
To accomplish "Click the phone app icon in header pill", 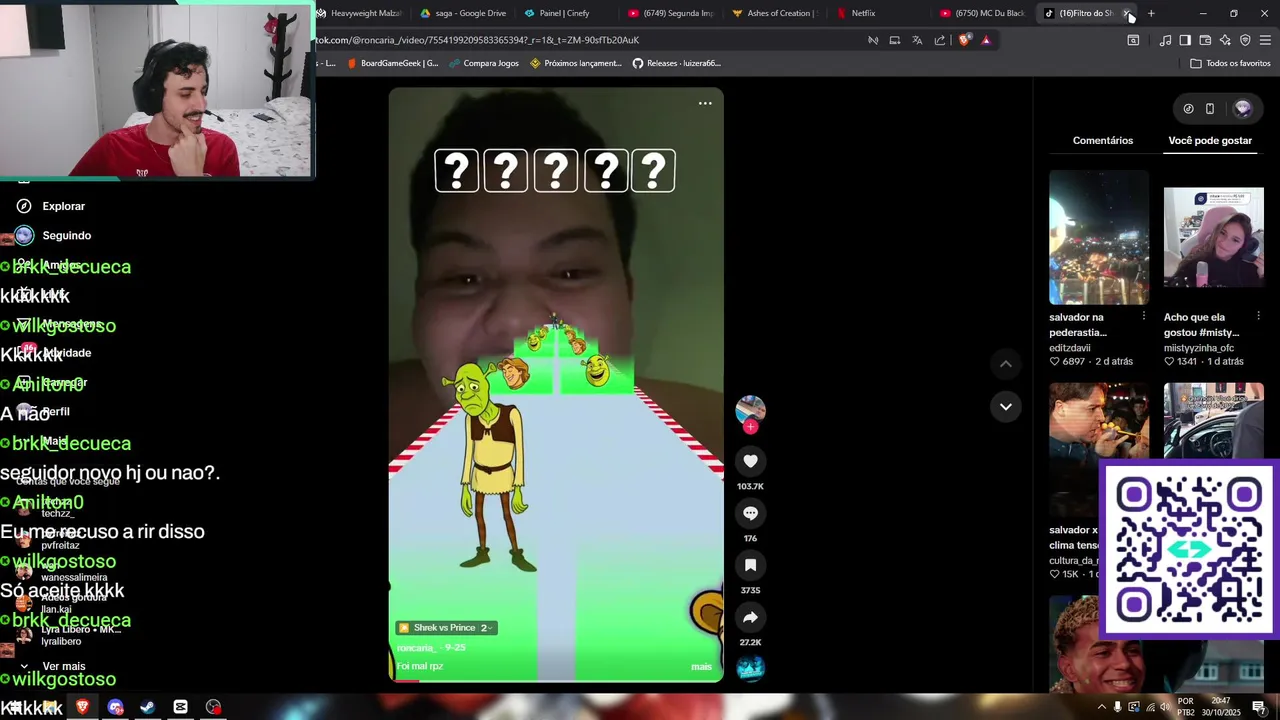I will click(1210, 109).
